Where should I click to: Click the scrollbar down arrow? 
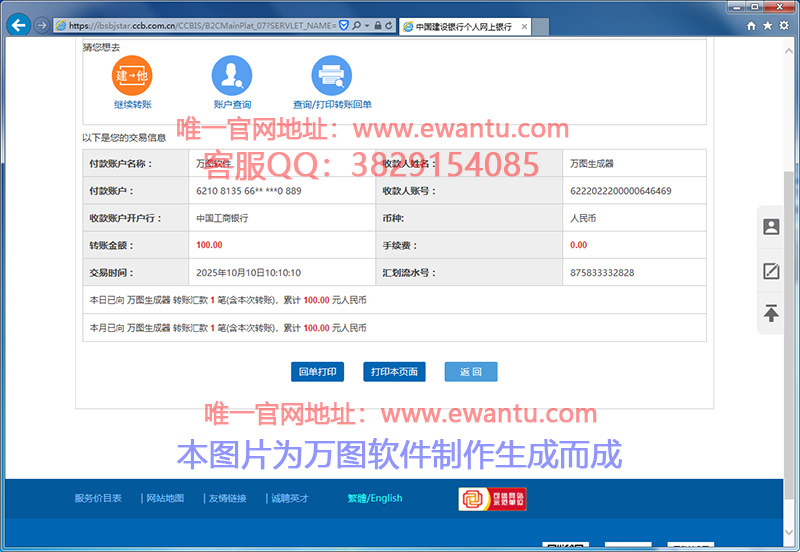(x=789, y=533)
